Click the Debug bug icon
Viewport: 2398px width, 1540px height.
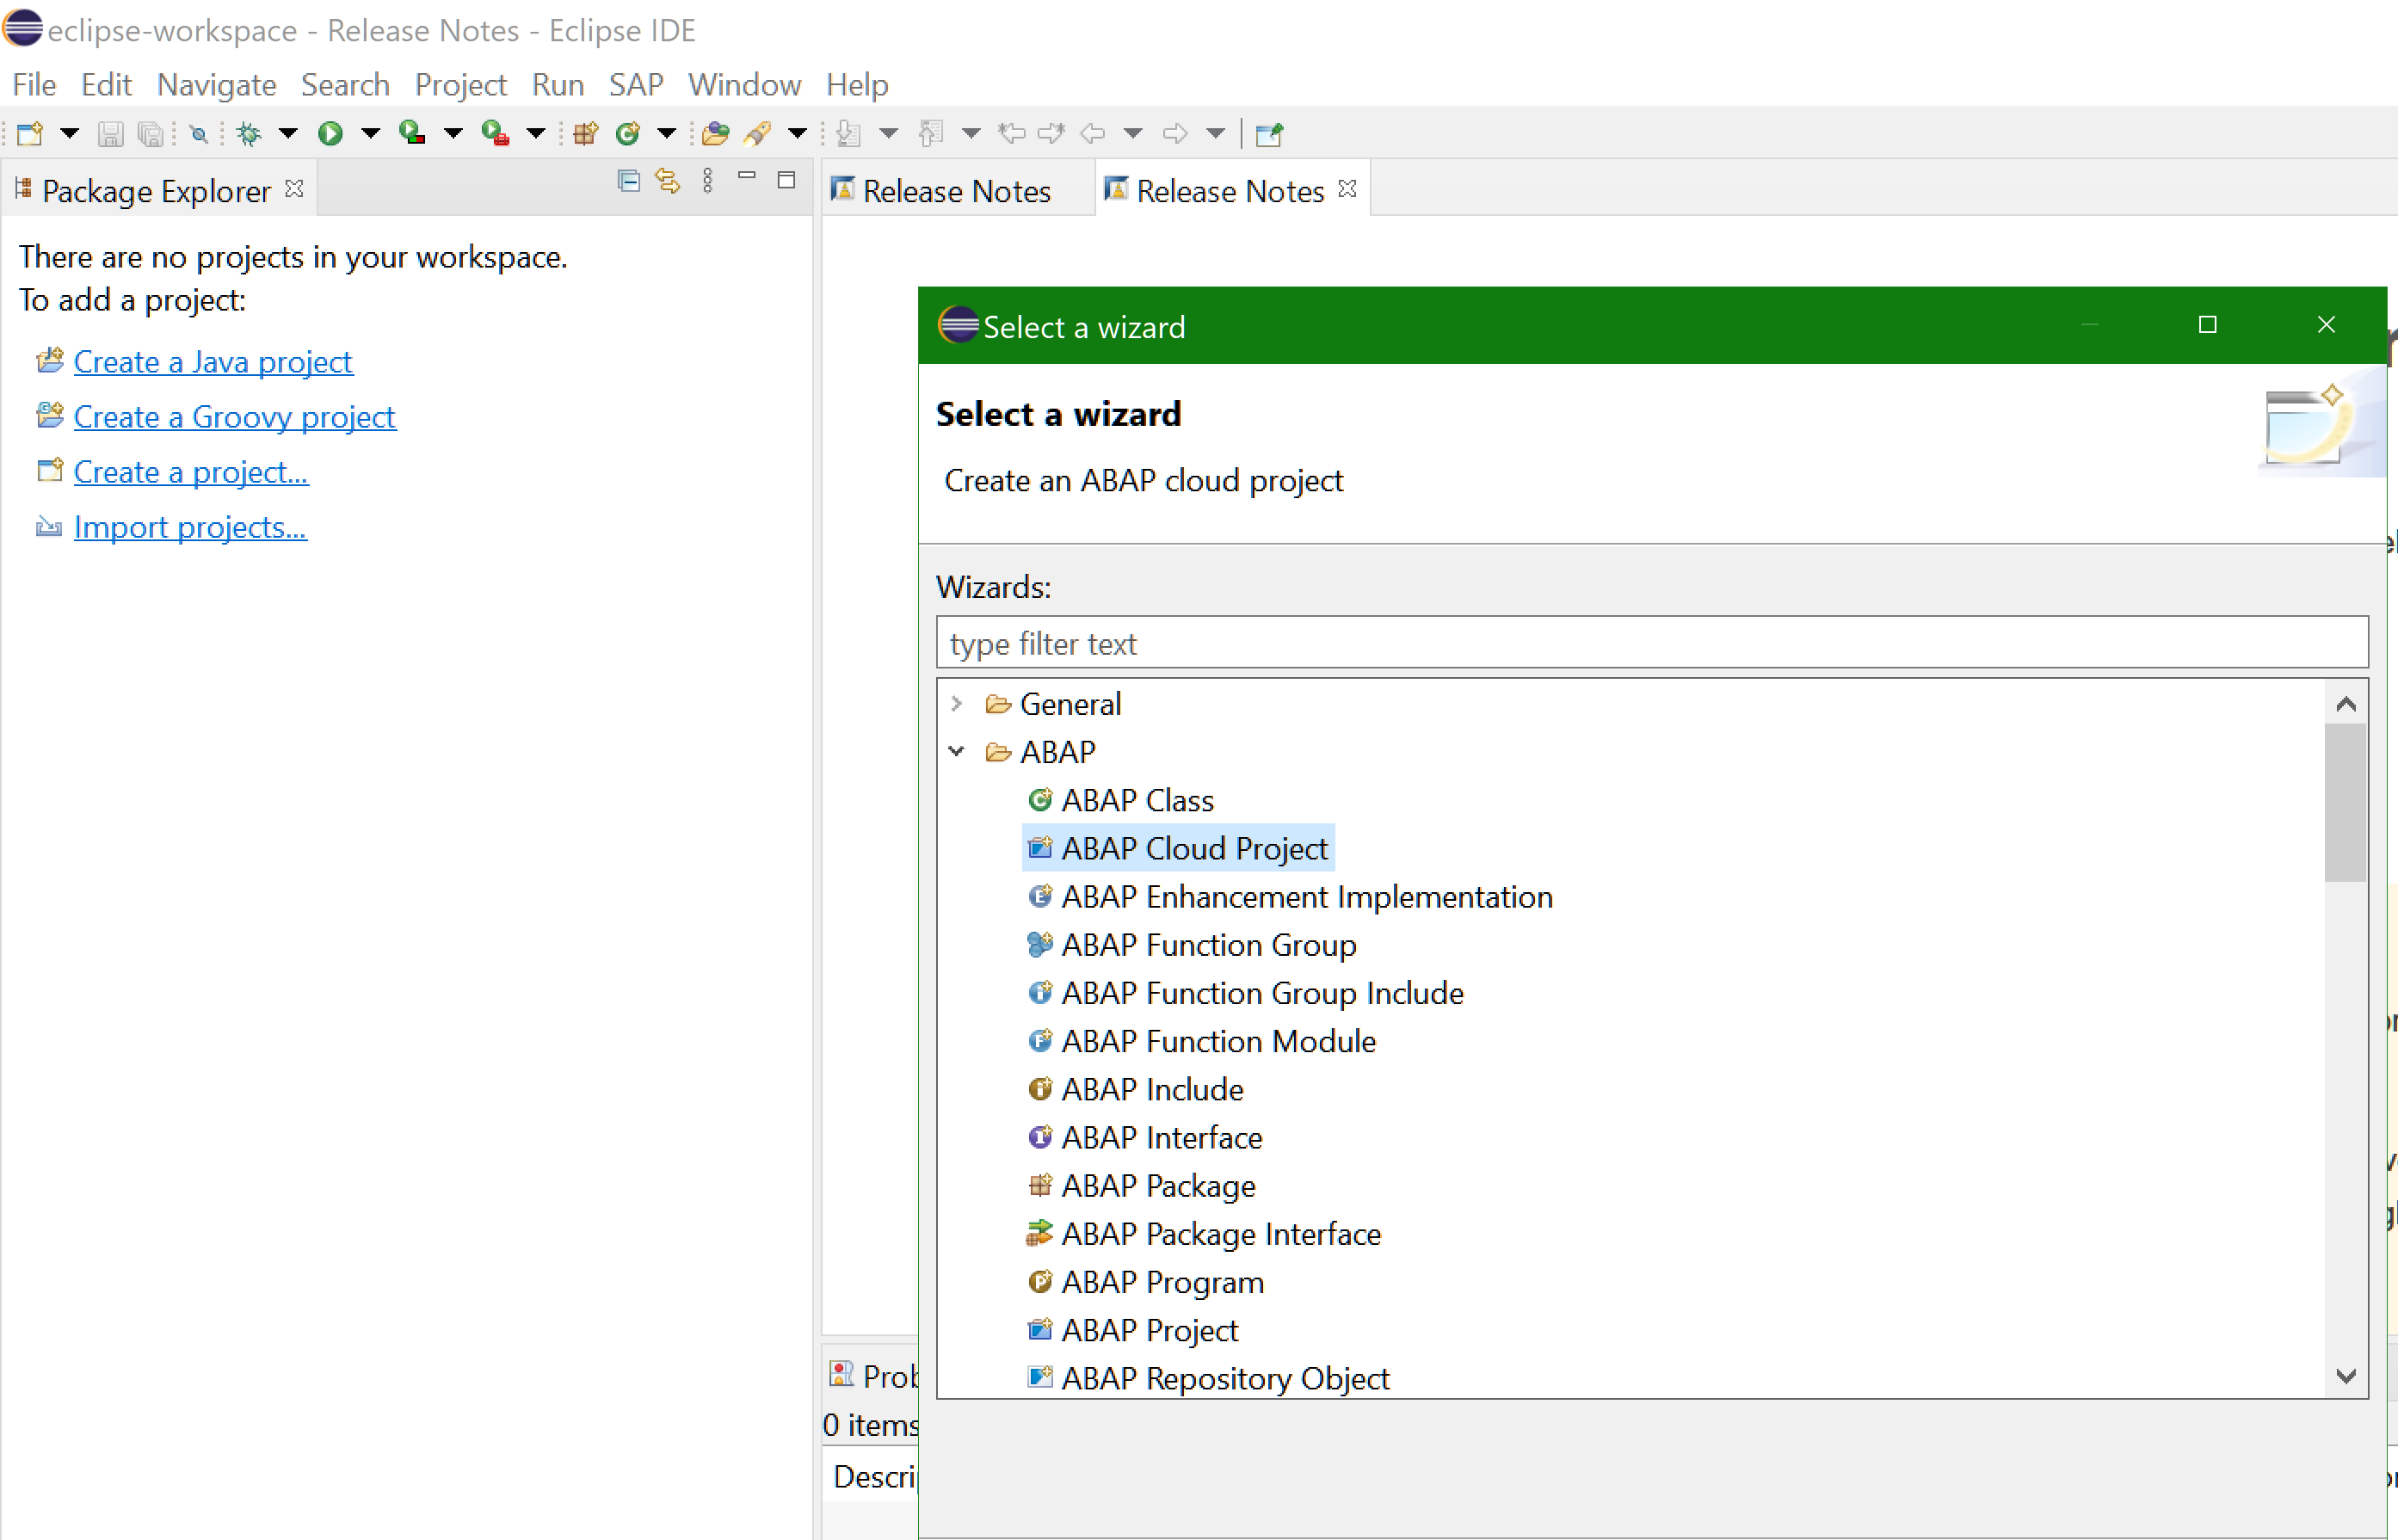pos(249,133)
